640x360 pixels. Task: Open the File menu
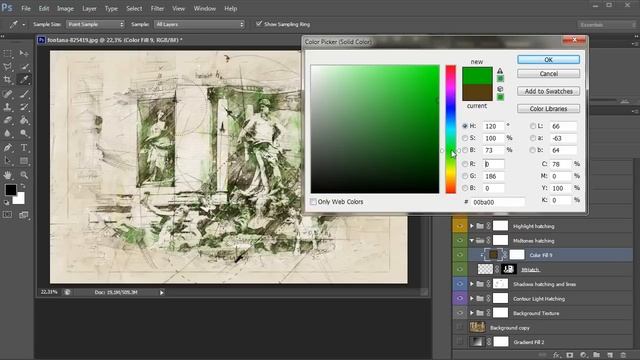[26, 8]
